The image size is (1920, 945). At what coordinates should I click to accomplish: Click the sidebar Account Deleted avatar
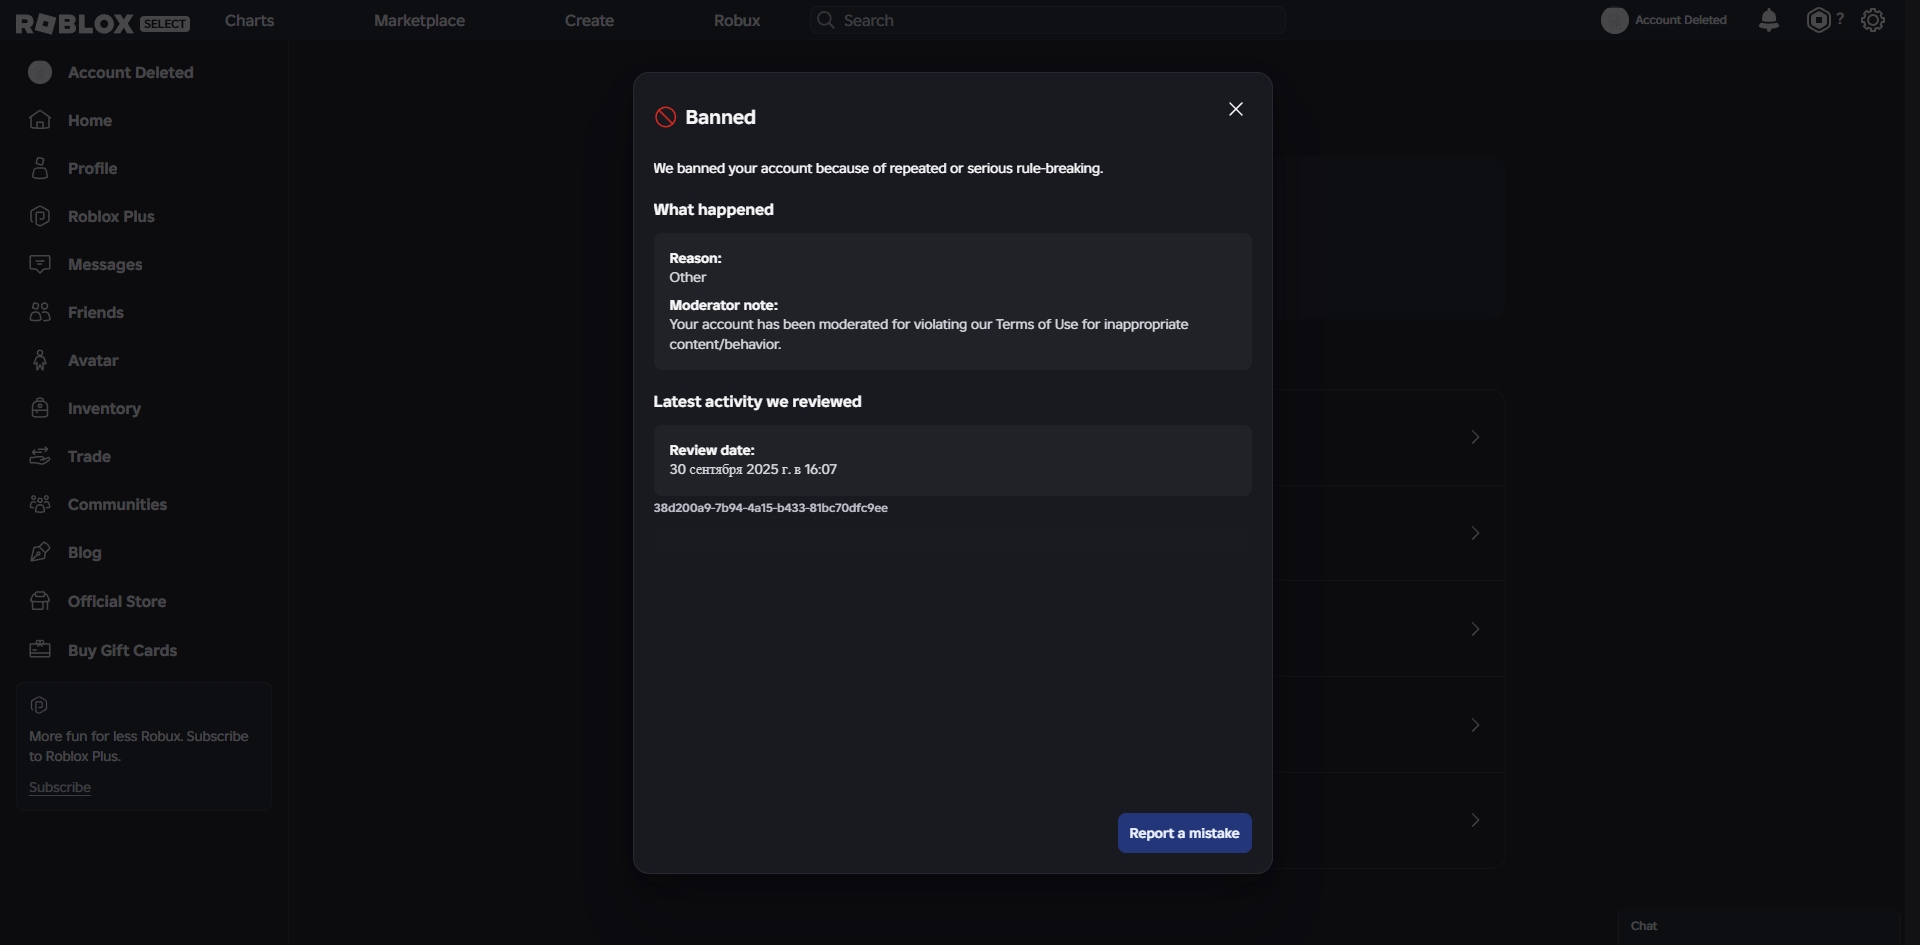pos(40,72)
